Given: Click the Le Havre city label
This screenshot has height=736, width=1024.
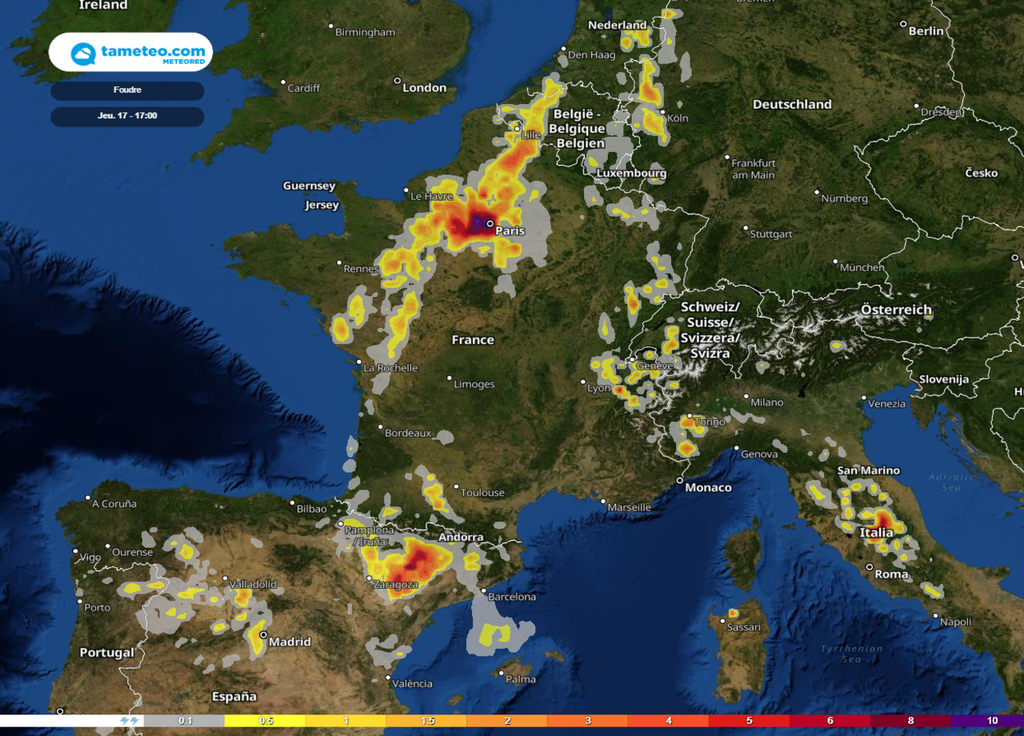Looking at the screenshot, I should point(431,196).
